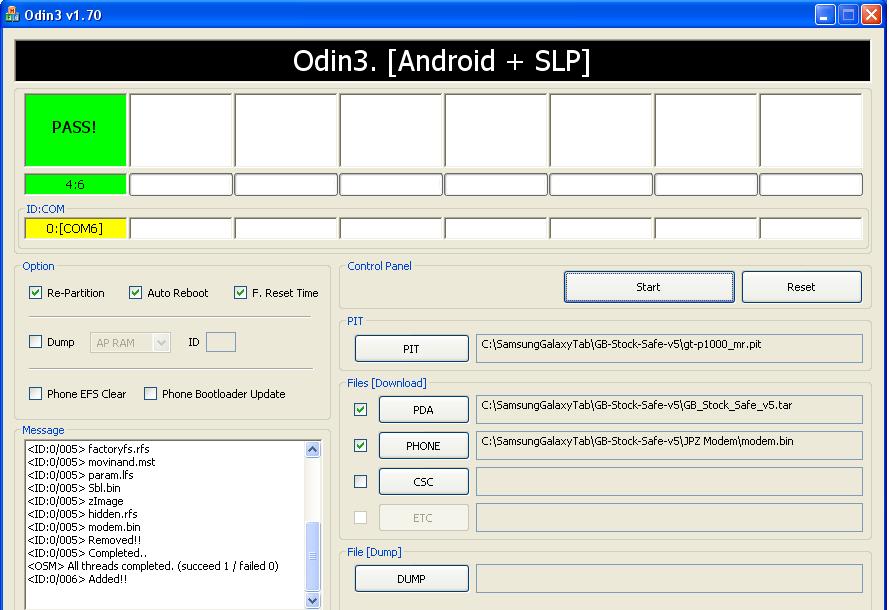Open the AP RAM dropdown

point(130,342)
